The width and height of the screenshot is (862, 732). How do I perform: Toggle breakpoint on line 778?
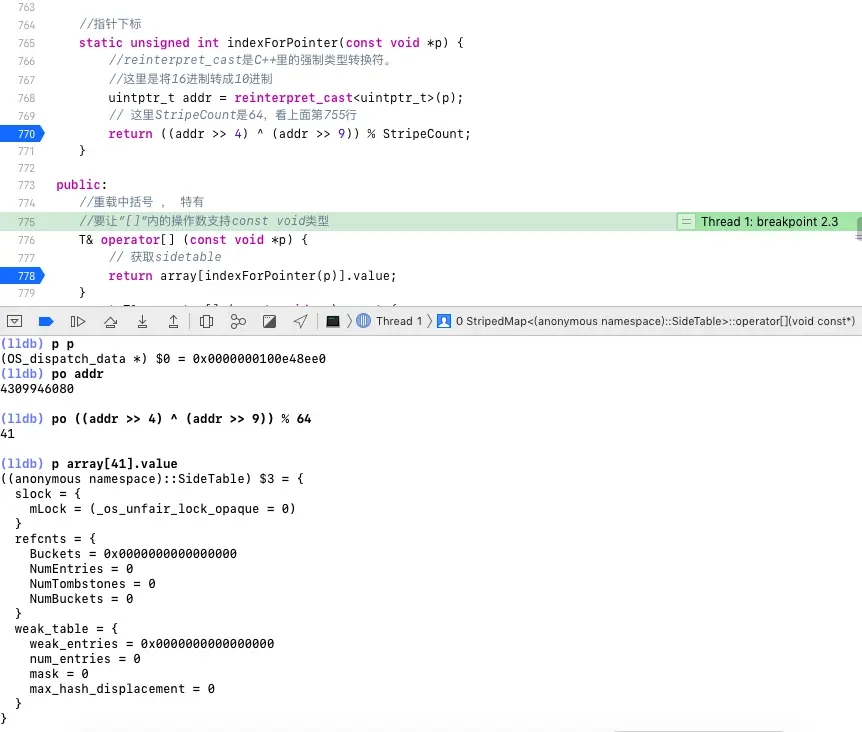(x=22, y=275)
